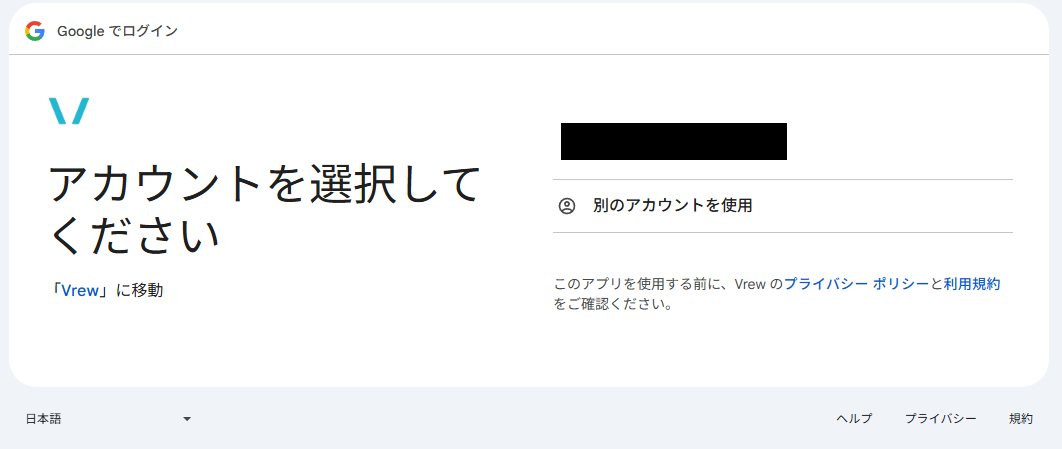Open the 日本語 language selector
The width and height of the screenshot is (1062, 449).
coord(108,419)
